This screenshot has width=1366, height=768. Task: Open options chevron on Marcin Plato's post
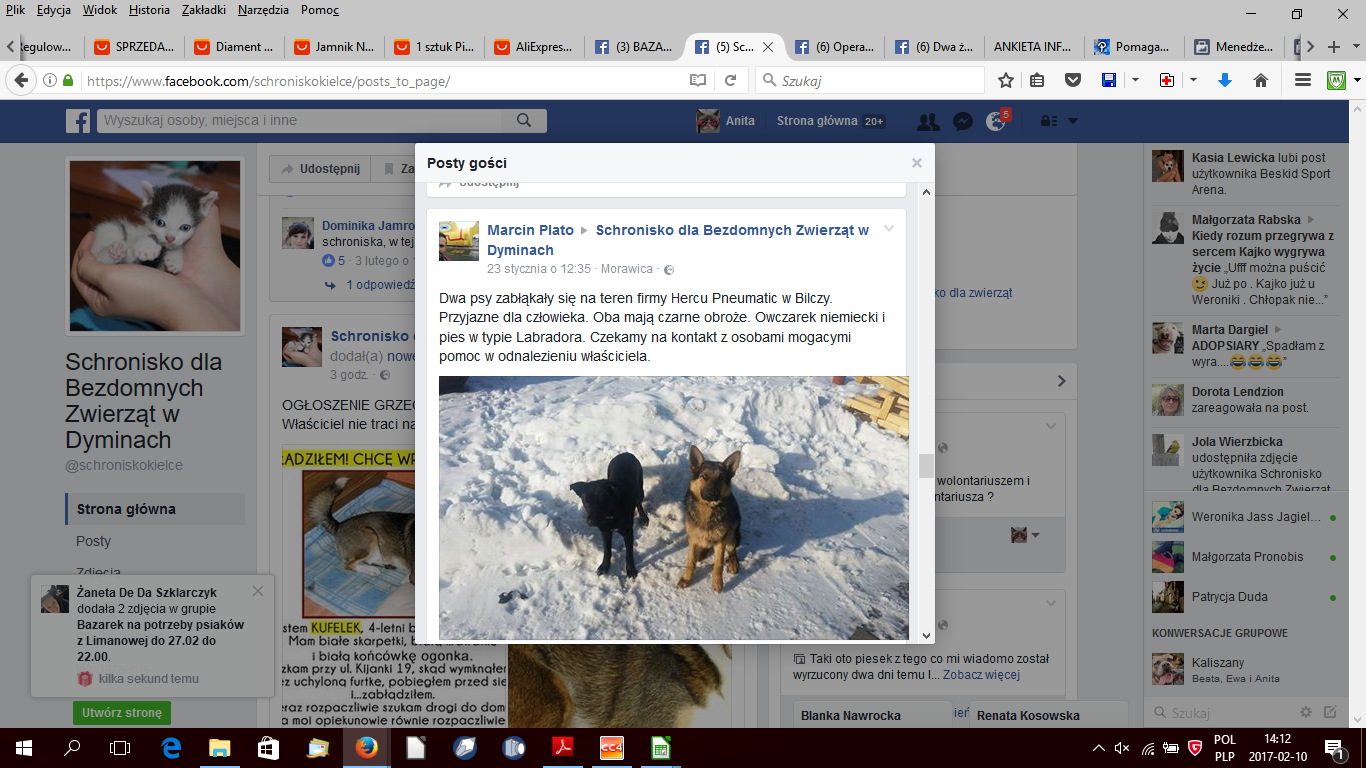[888, 229]
